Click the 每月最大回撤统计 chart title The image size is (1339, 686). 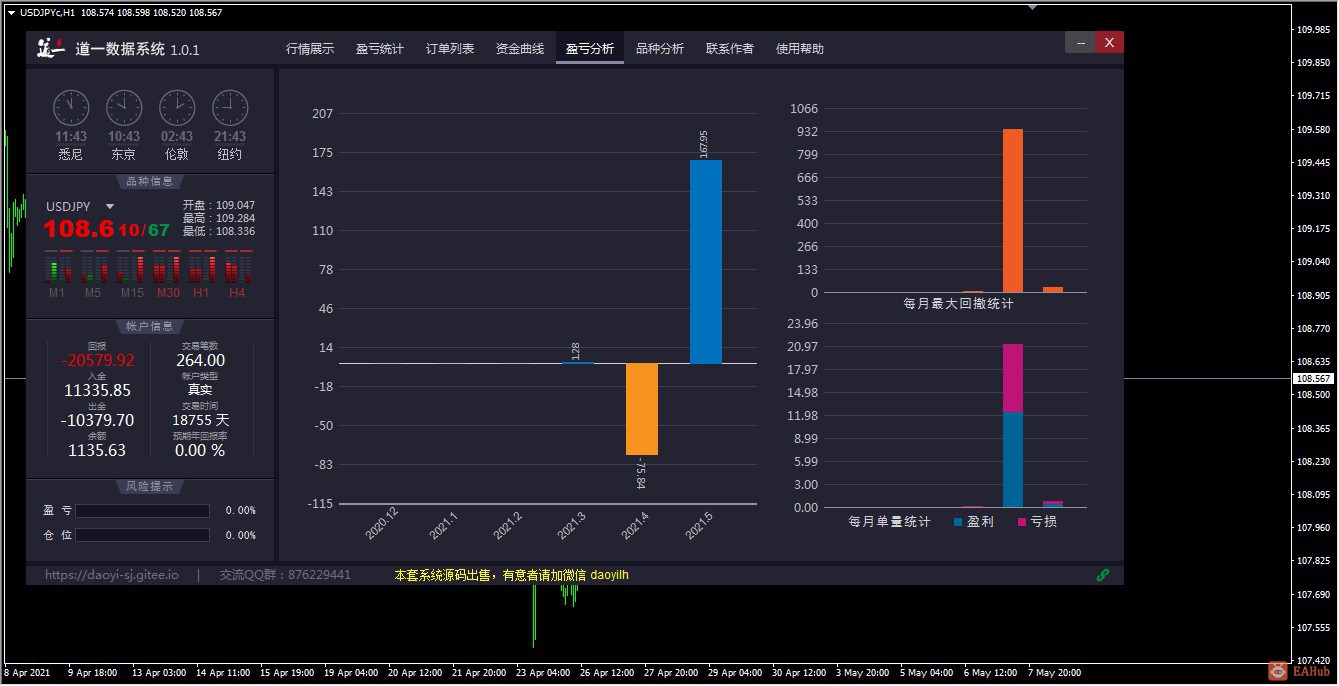tap(958, 303)
